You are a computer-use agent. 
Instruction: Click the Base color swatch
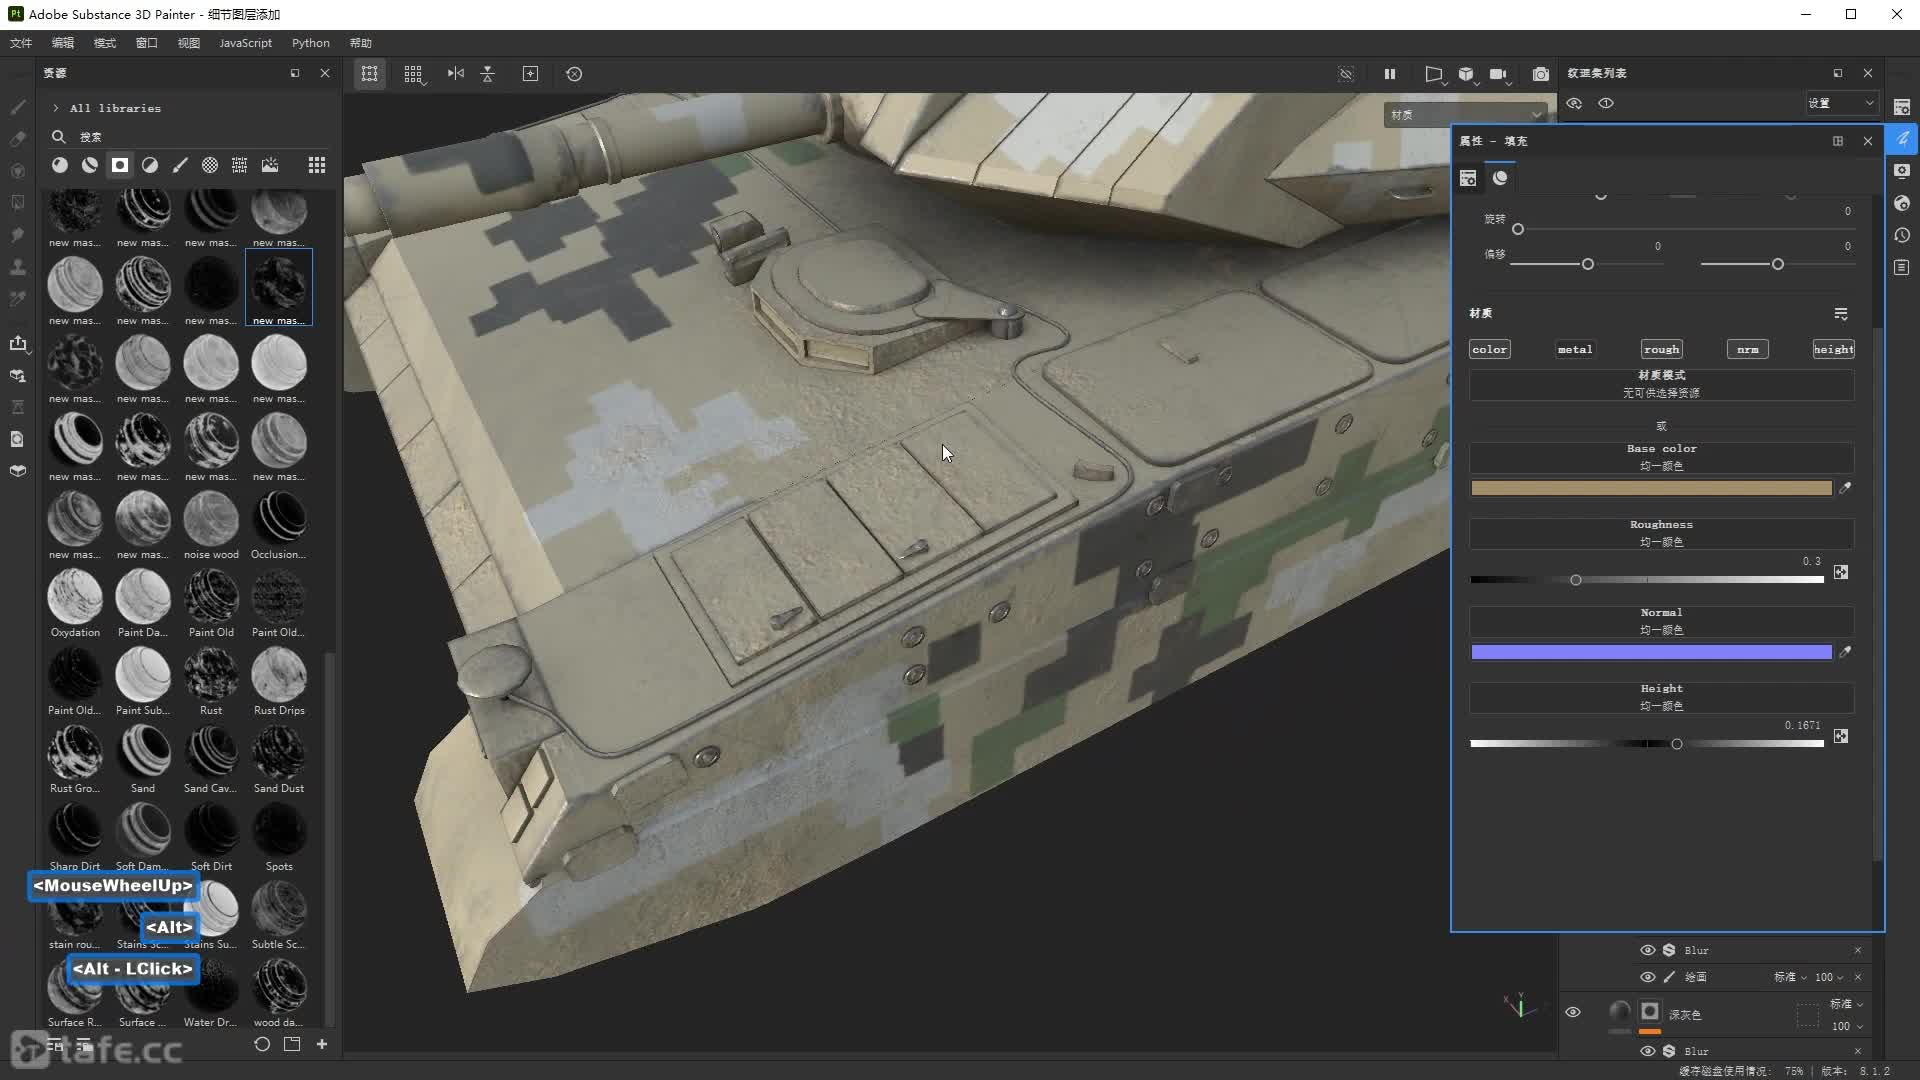click(1651, 488)
